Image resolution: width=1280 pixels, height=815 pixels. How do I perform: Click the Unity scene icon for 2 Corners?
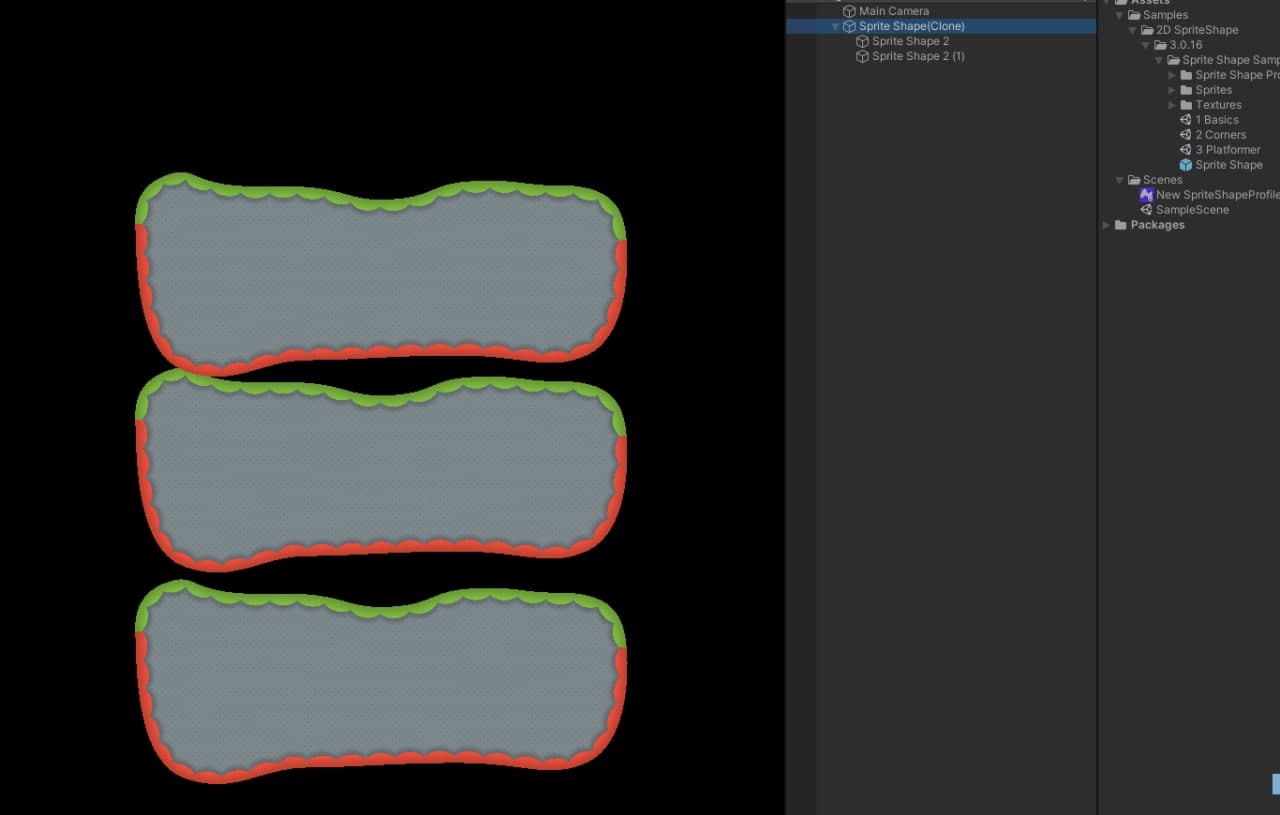tap(1186, 135)
